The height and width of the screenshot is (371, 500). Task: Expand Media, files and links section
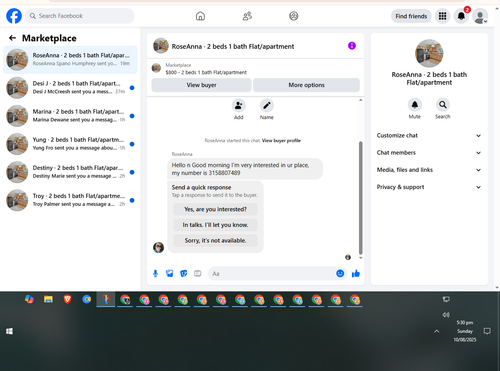pyautogui.click(x=429, y=170)
